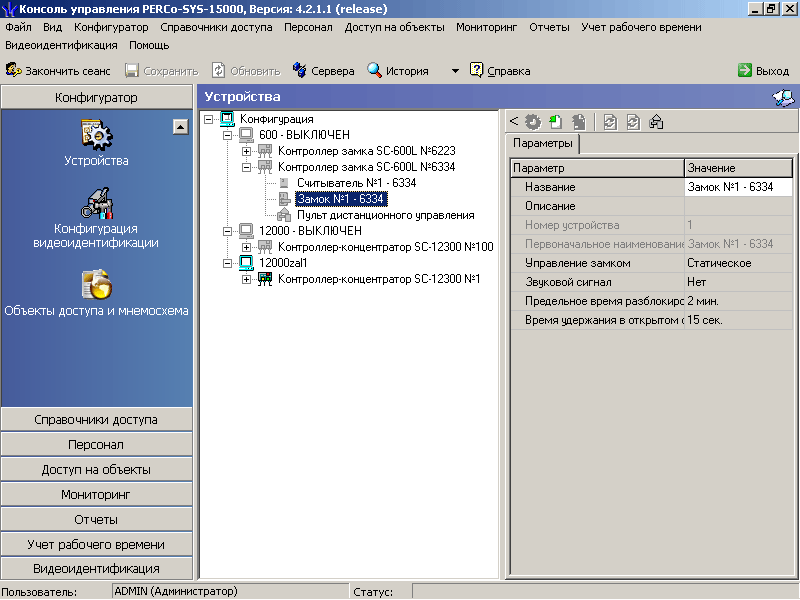Click the 12000zal1 computer icon
The width and height of the screenshot is (800, 600).
coord(246,263)
